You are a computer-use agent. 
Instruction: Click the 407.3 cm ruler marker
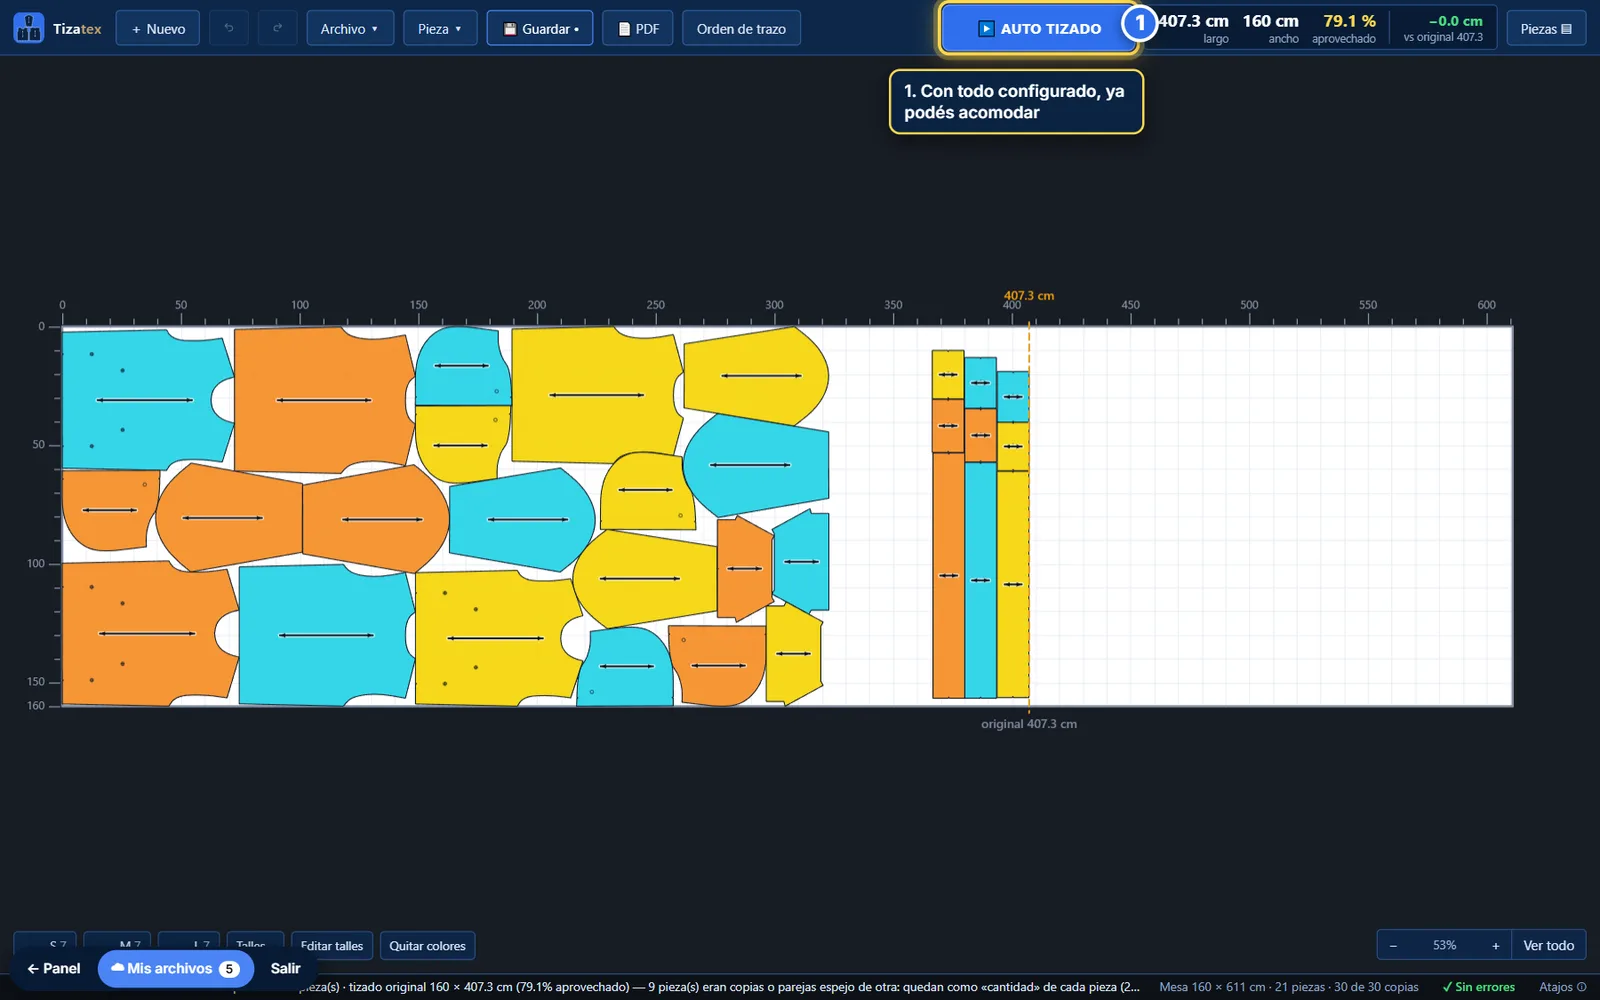tap(1029, 296)
